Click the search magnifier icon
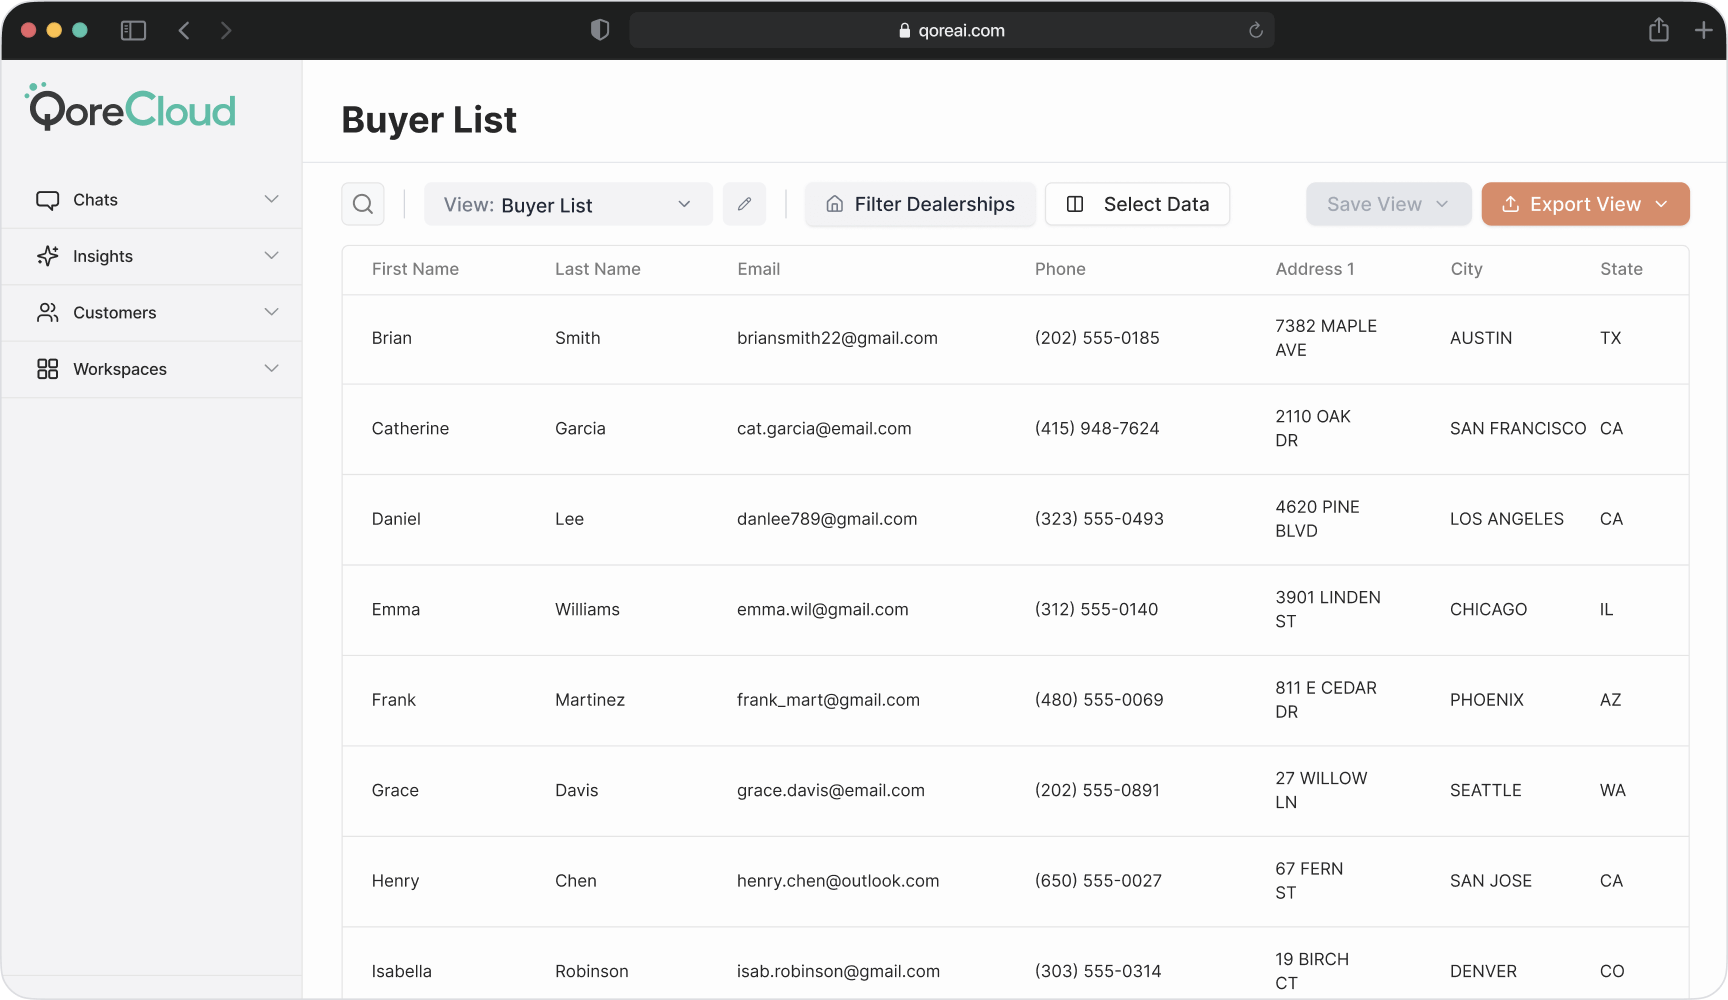Image resolution: width=1728 pixels, height=1000 pixels. [363, 204]
